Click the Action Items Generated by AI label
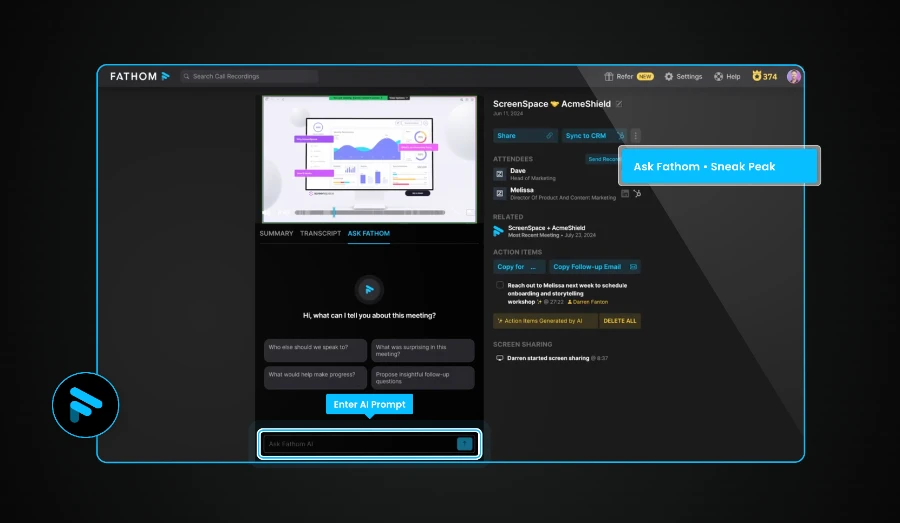 pyautogui.click(x=545, y=321)
